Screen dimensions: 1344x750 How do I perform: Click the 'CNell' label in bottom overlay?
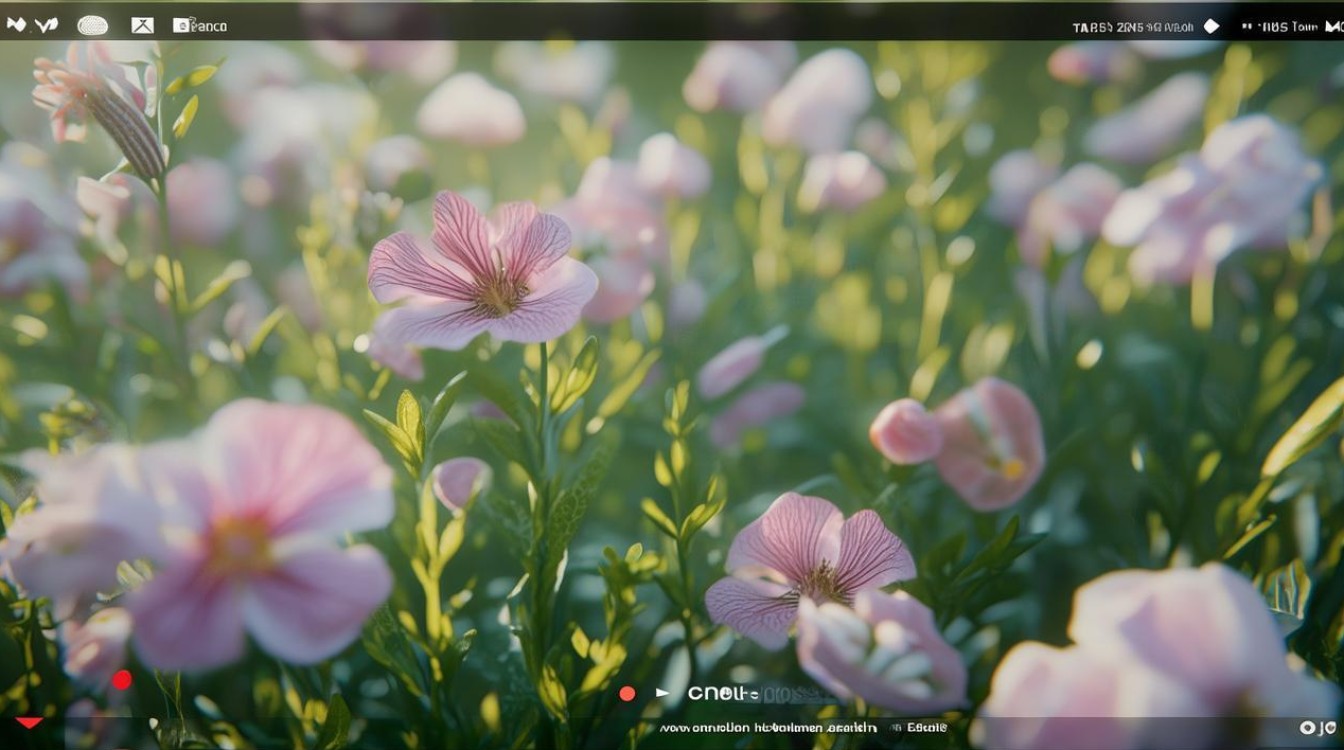pyautogui.click(x=723, y=693)
